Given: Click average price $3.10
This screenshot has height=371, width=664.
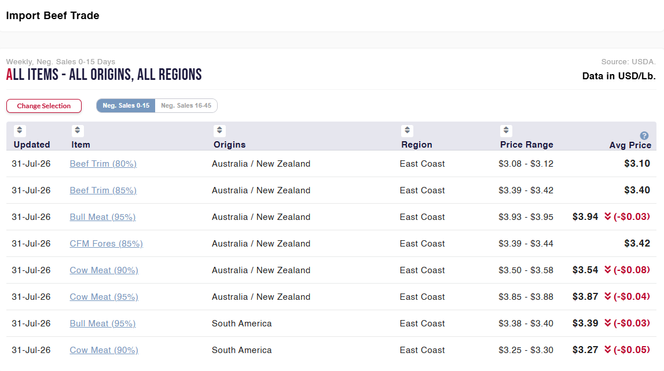Looking at the screenshot, I should (x=637, y=163).
